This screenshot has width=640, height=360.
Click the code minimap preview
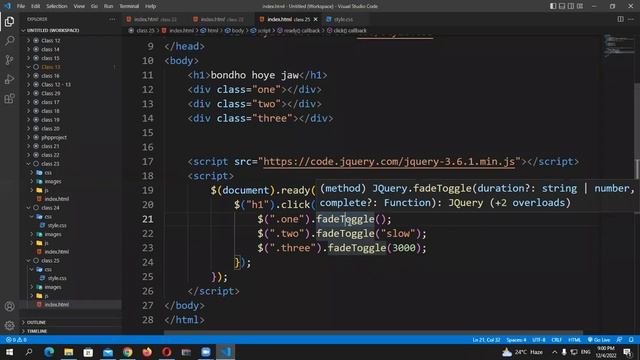pyautogui.click(x=618, y=47)
